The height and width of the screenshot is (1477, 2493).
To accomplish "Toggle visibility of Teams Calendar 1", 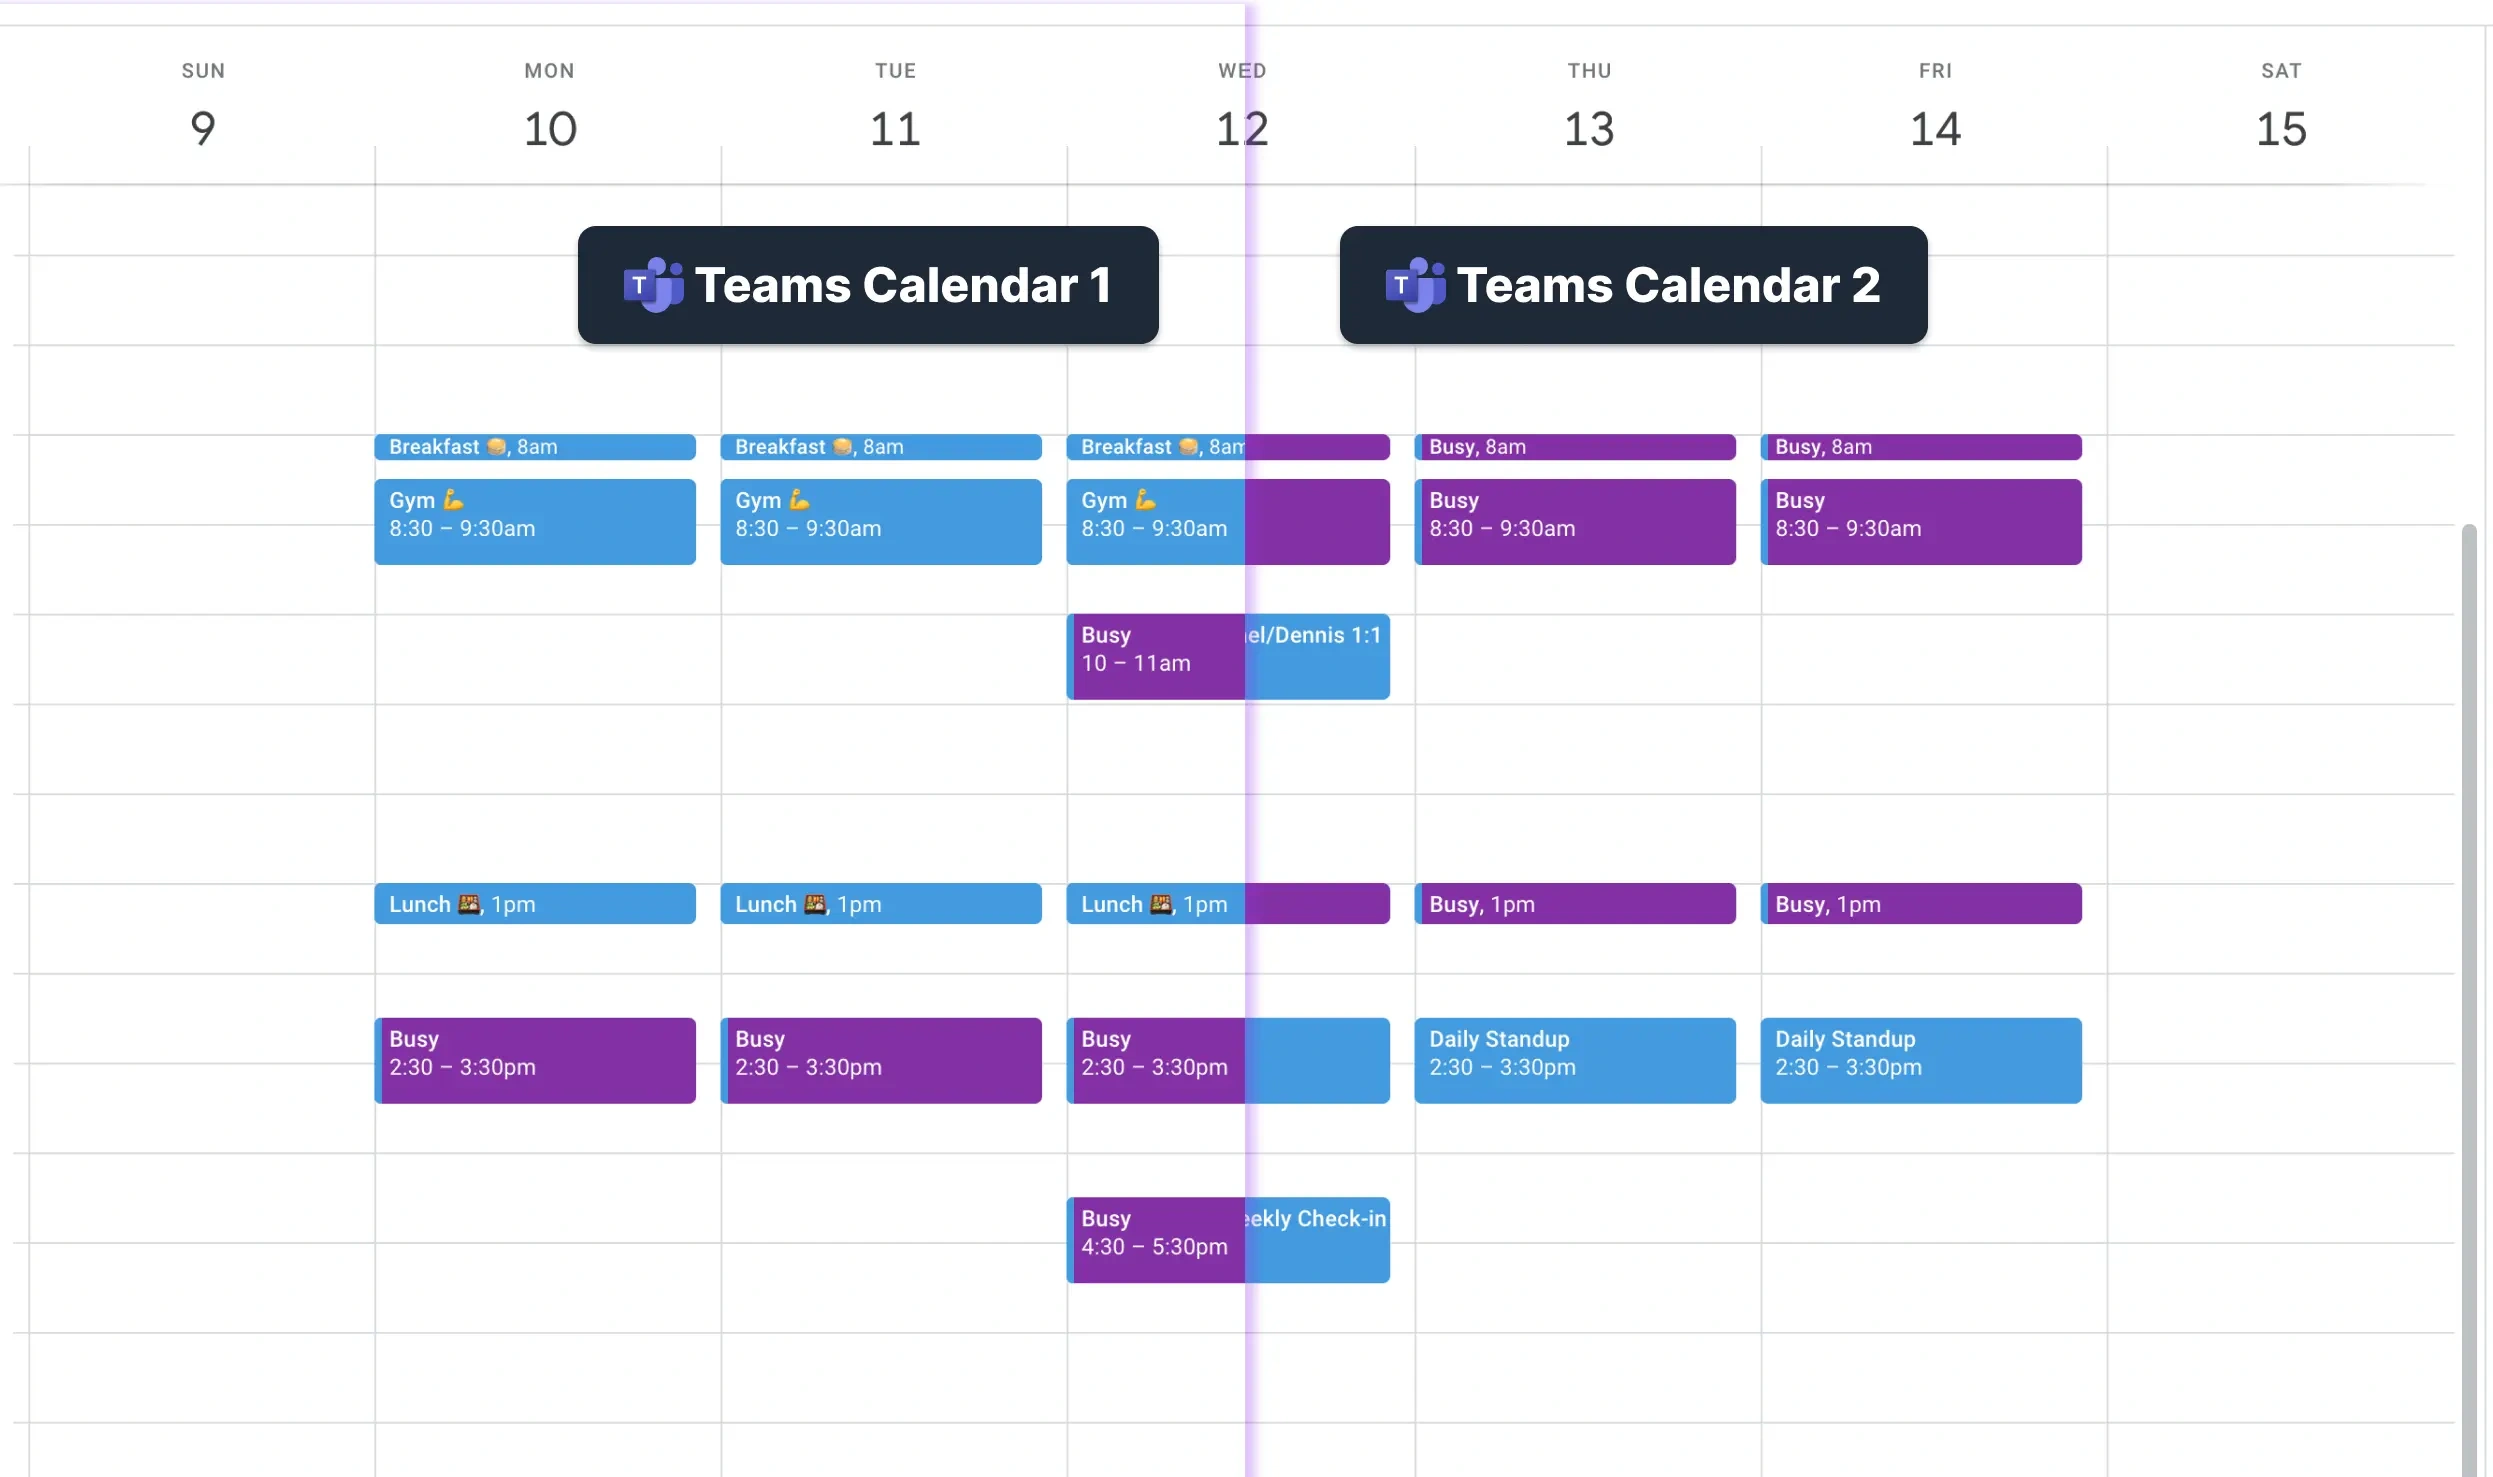I will [869, 285].
